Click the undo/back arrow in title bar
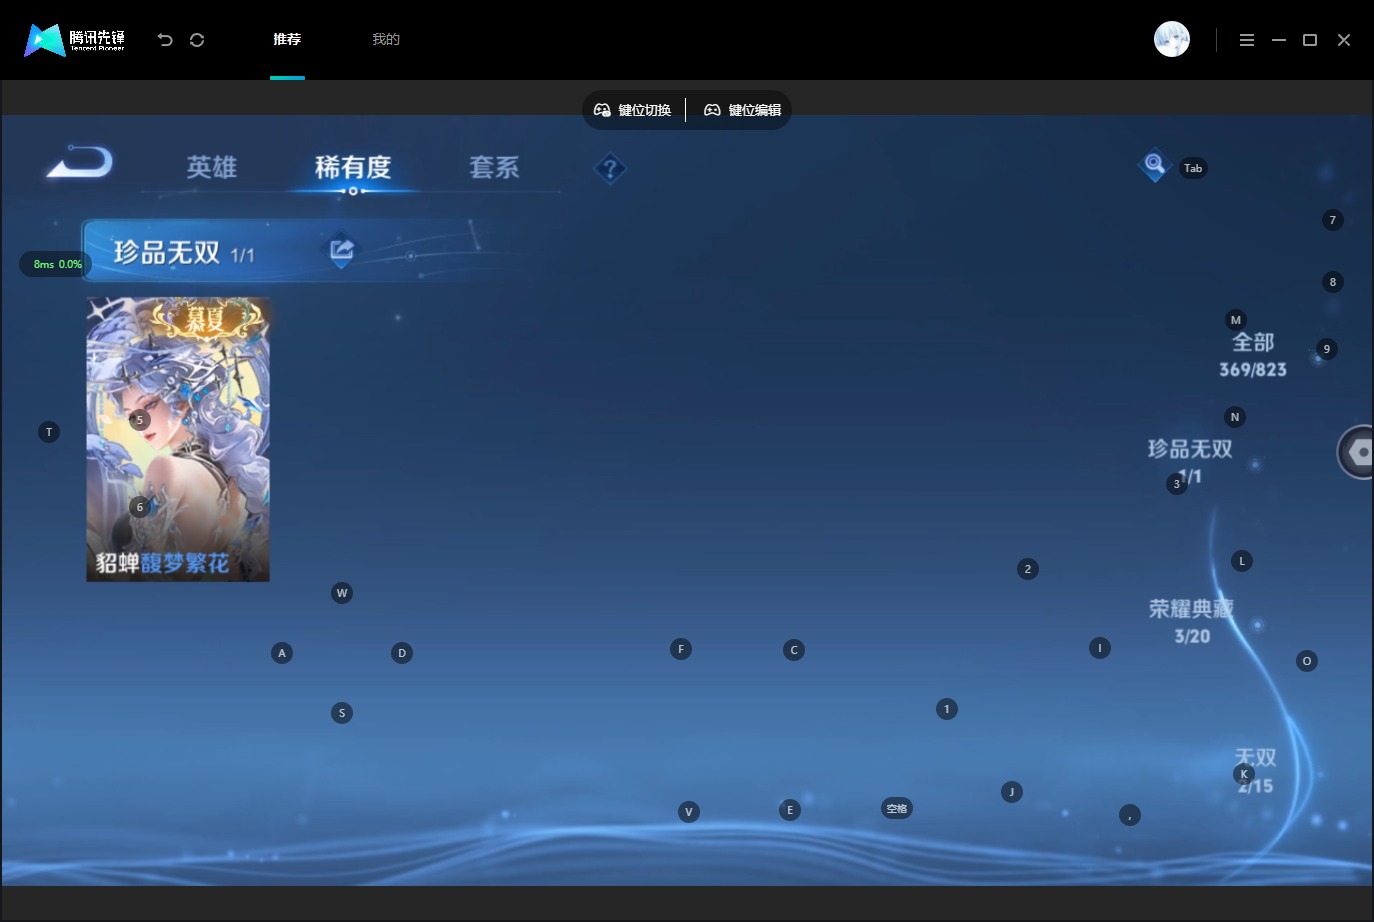 tap(165, 40)
